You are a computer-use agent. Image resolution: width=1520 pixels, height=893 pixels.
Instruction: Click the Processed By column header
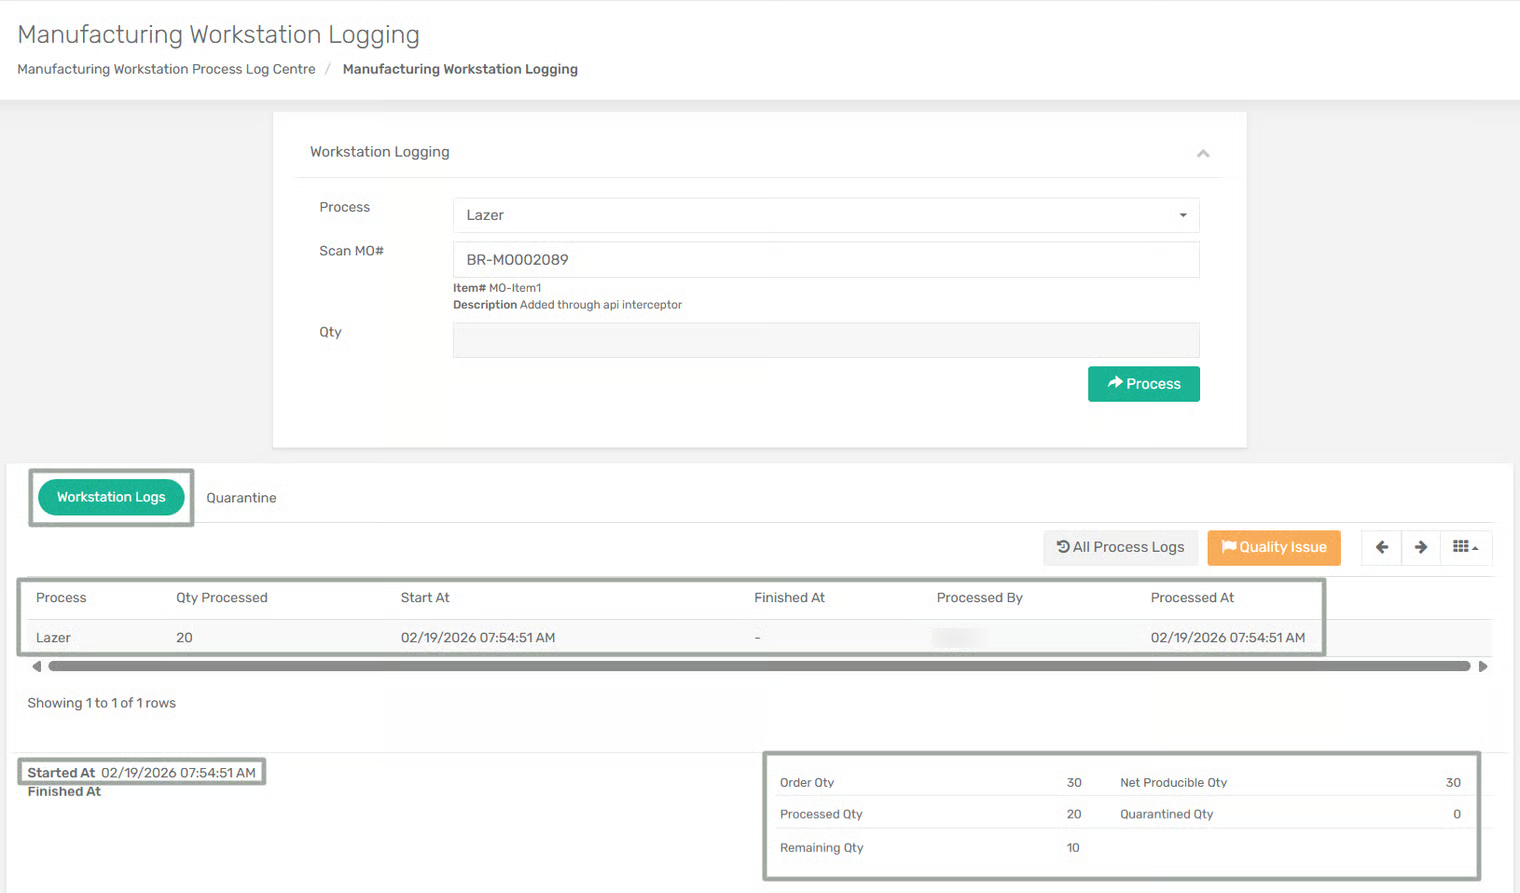point(979,598)
